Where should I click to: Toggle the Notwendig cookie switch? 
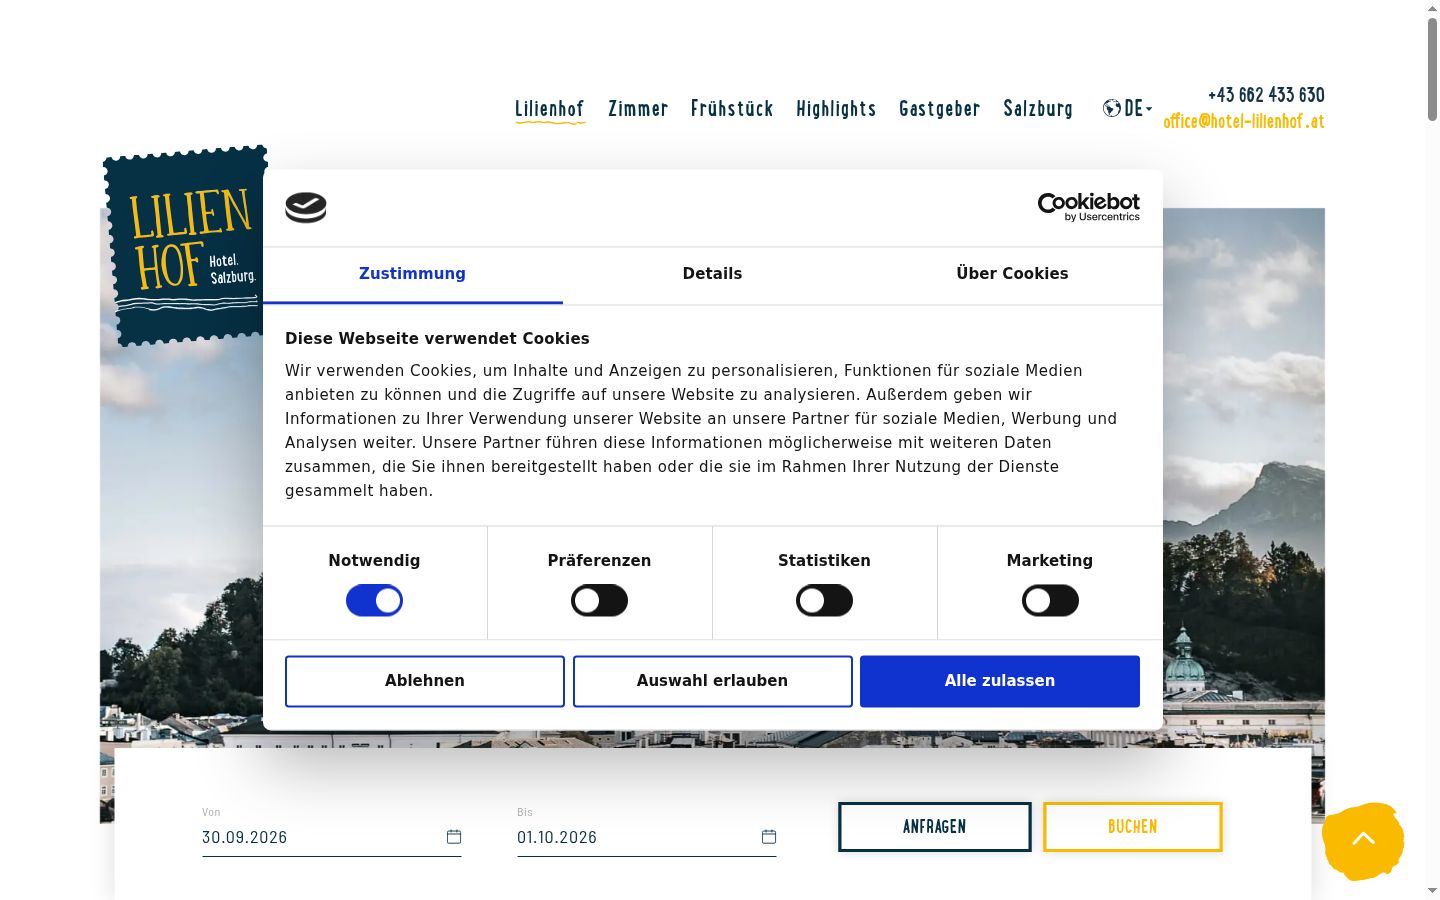coord(374,601)
